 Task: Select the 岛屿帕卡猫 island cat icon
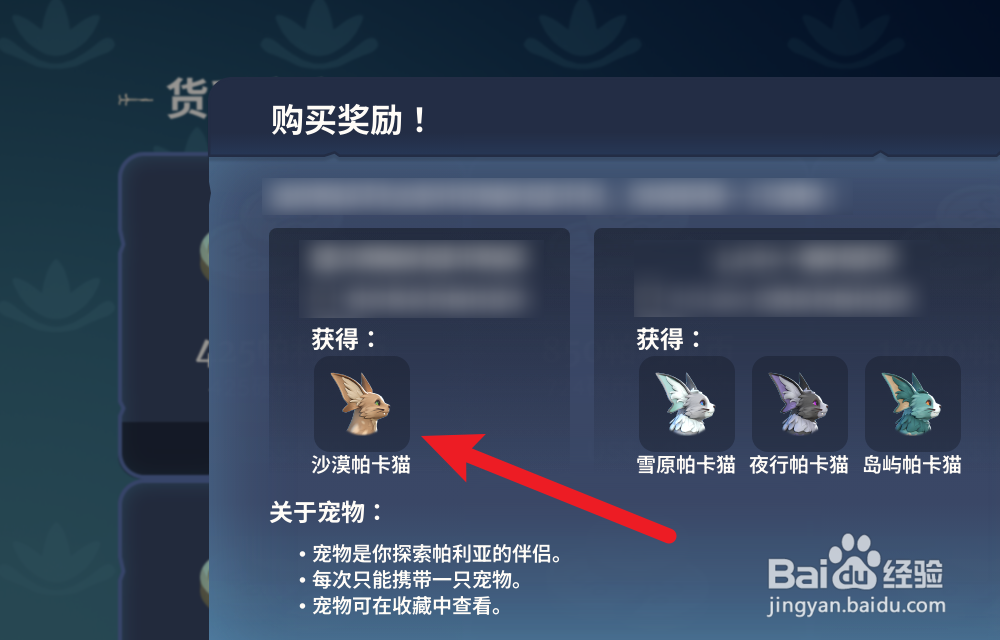click(913, 404)
